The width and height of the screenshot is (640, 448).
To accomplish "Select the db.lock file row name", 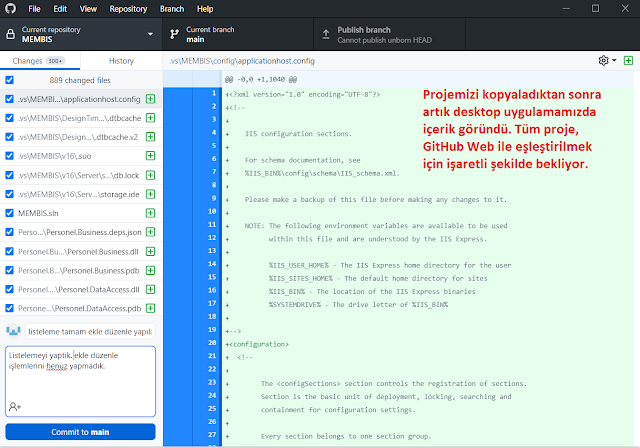I will (79, 175).
